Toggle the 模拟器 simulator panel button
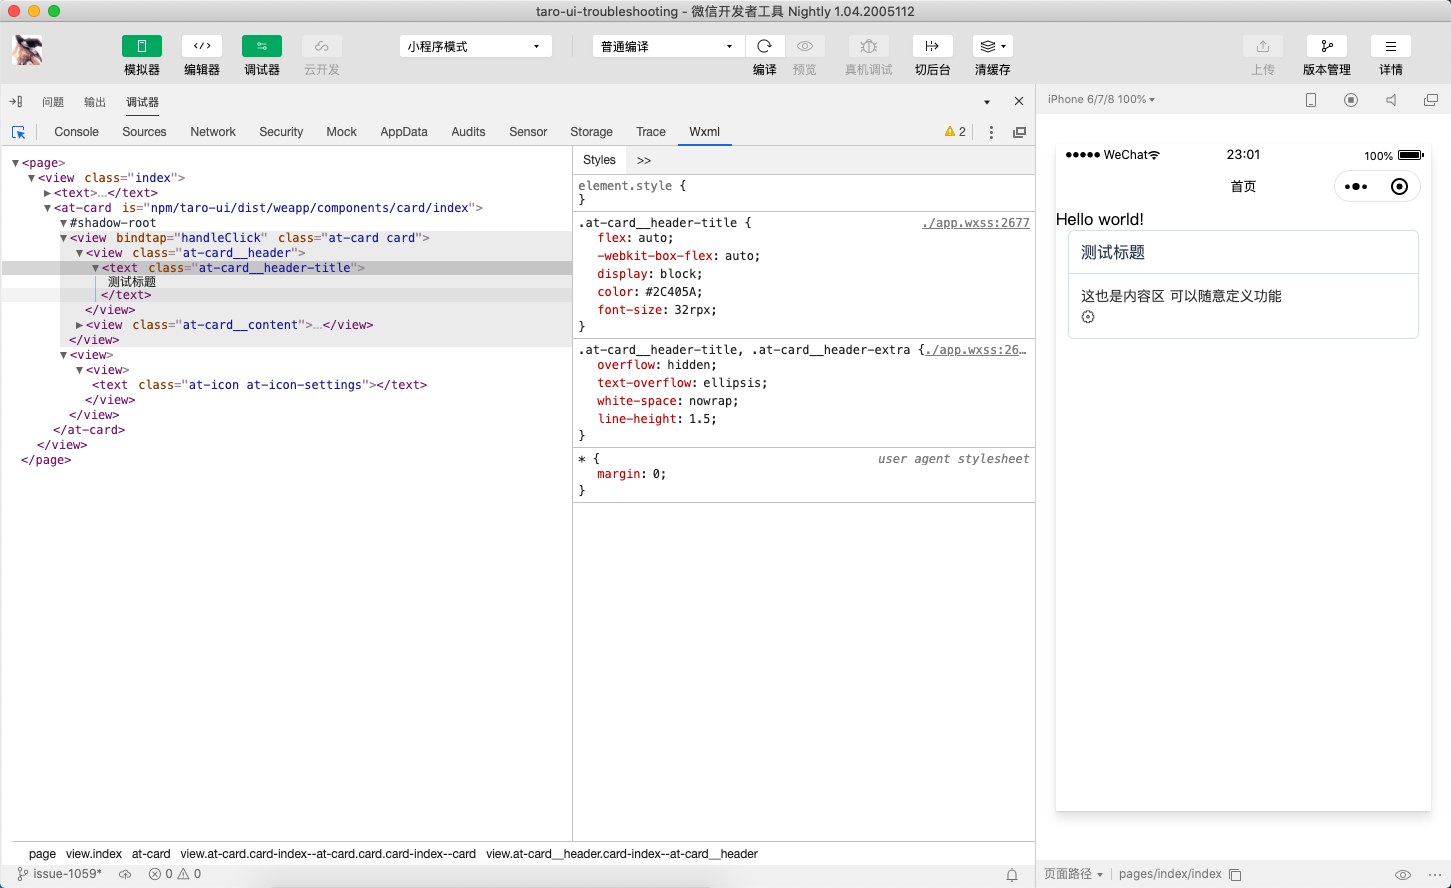1451x888 pixels. (x=142, y=46)
